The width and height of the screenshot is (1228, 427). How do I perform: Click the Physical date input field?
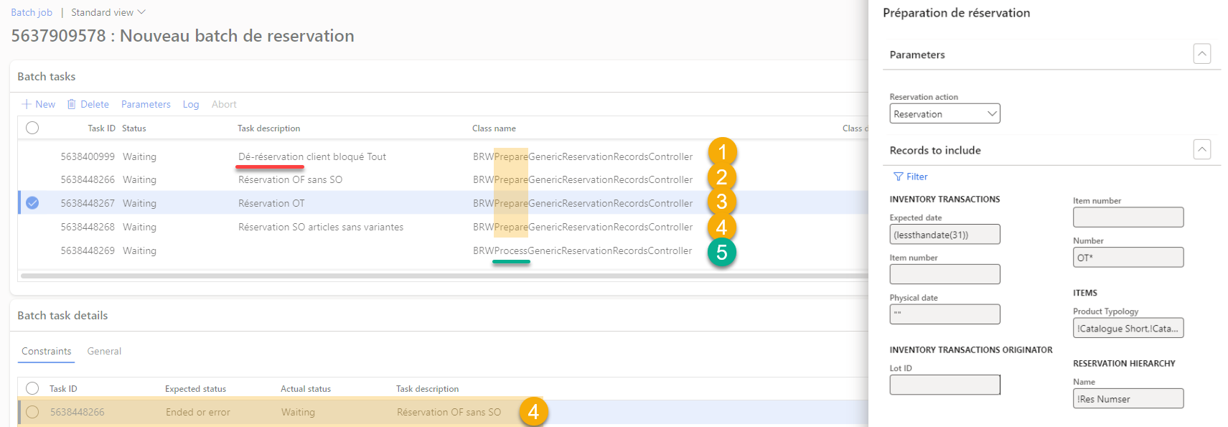[945, 314]
